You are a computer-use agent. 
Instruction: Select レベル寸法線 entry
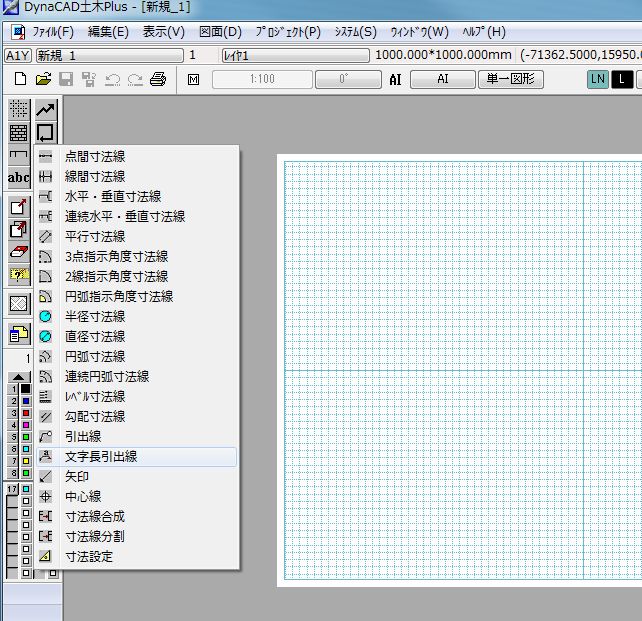137,397
